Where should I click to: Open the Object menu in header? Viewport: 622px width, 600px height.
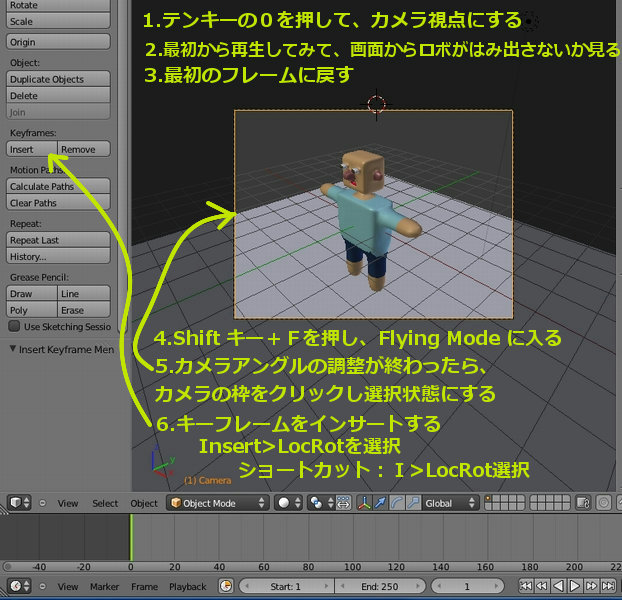click(x=144, y=503)
